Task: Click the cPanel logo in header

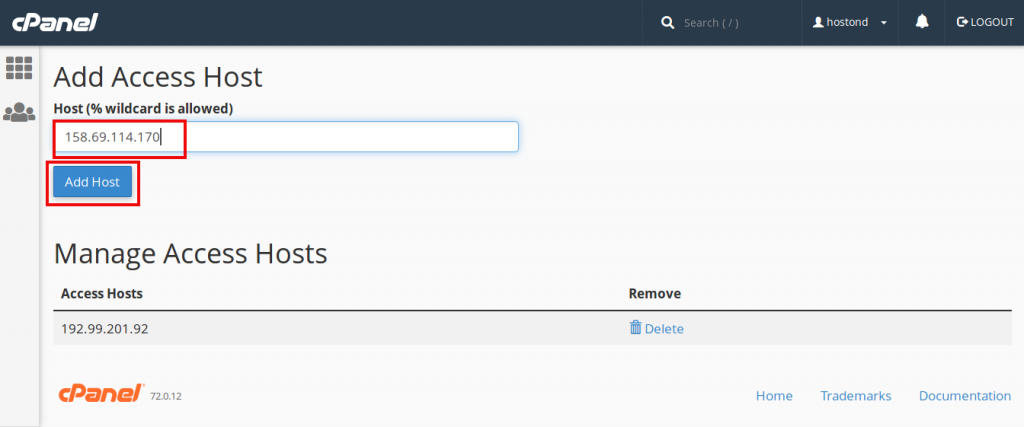Action: (x=55, y=22)
